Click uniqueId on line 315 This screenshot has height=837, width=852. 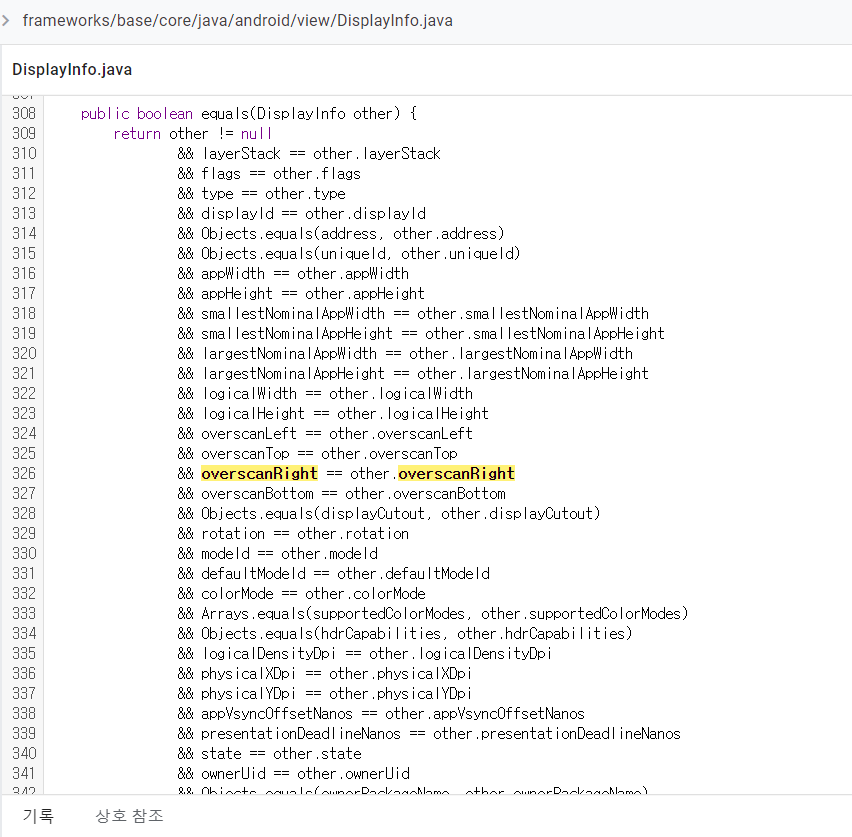353,254
